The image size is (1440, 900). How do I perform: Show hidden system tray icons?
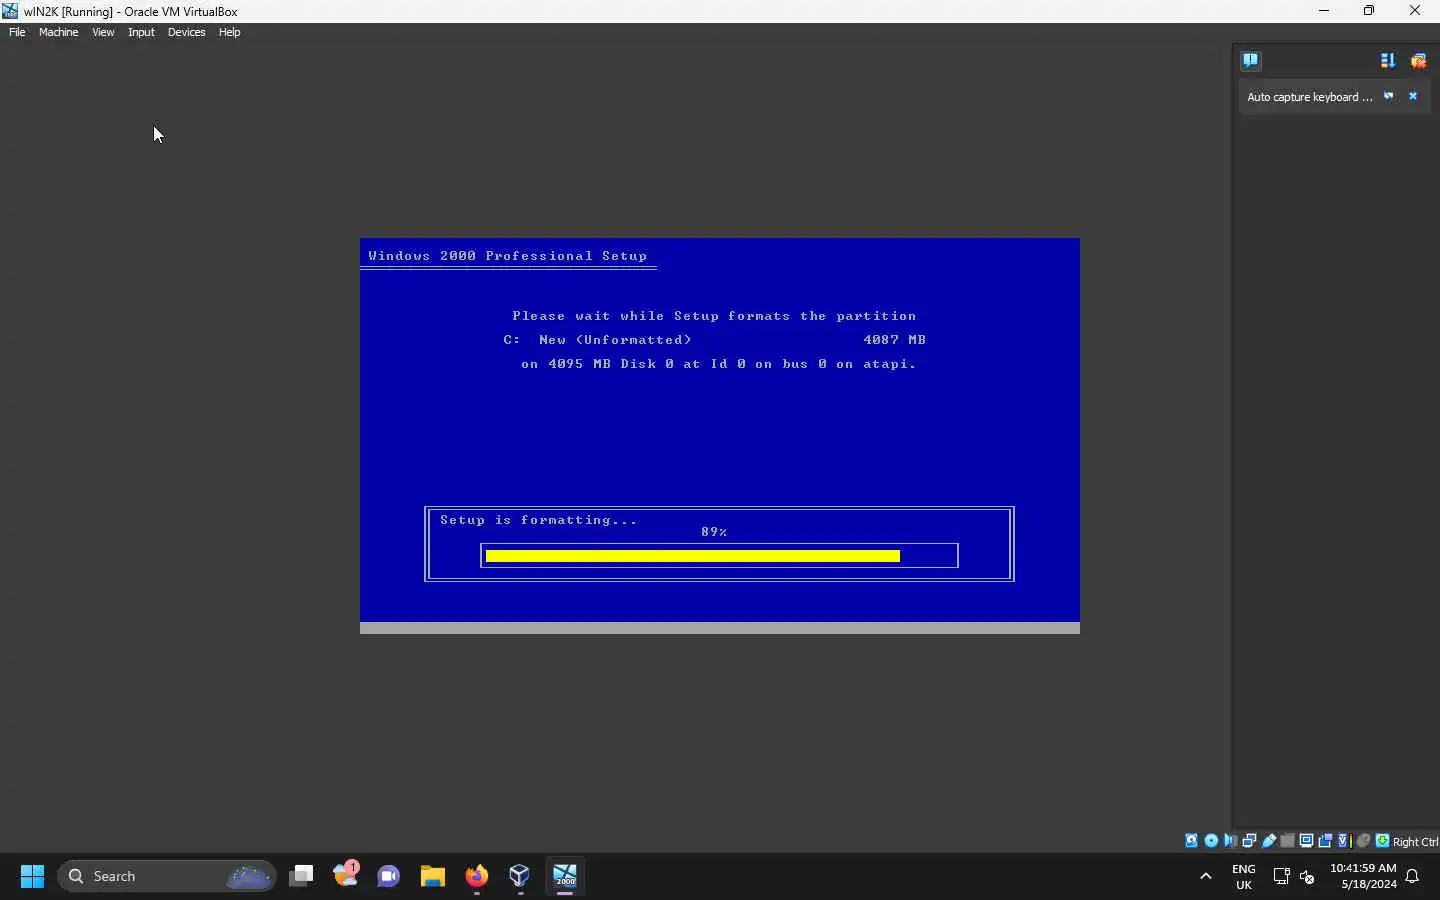[x=1205, y=876]
